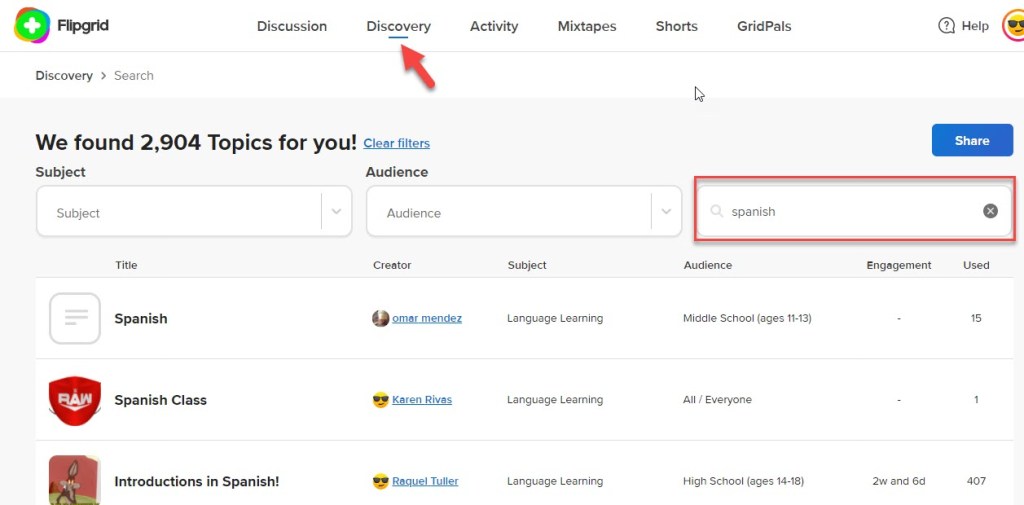This screenshot has width=1024, height=505.
Task: Switch to the Mixtapes tab
Action: pos(587,26)
